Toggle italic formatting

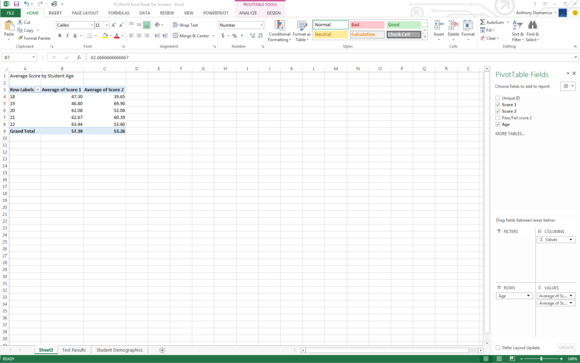point(67,36)
